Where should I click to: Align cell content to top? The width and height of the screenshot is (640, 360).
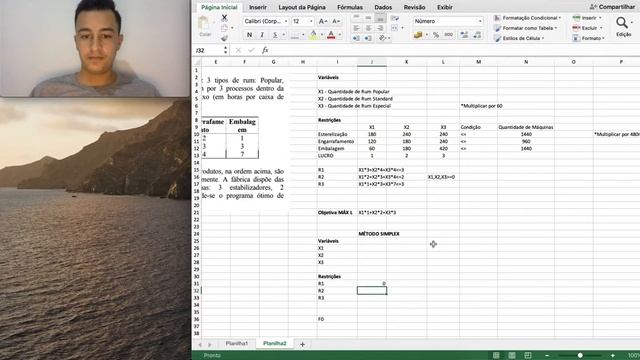(356, 18)
